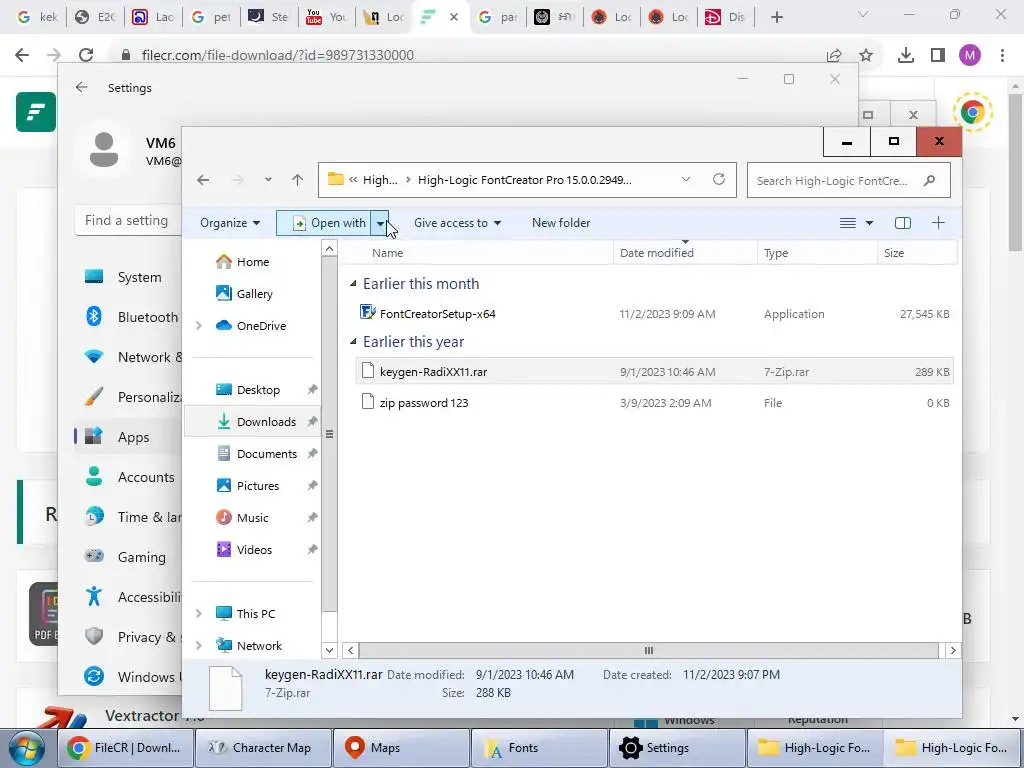Bookmark this page with star icon
The width and height of the screenshot is (1024, 768).
(x=866, y=55)
